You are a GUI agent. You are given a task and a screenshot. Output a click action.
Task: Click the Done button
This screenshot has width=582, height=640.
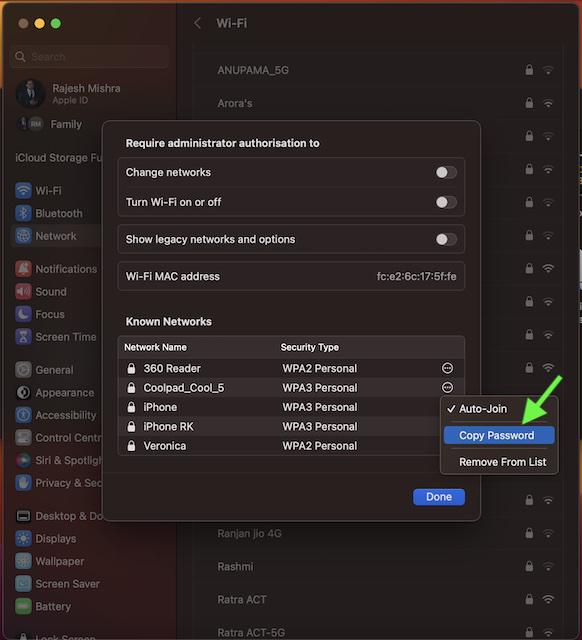point(439,497)
